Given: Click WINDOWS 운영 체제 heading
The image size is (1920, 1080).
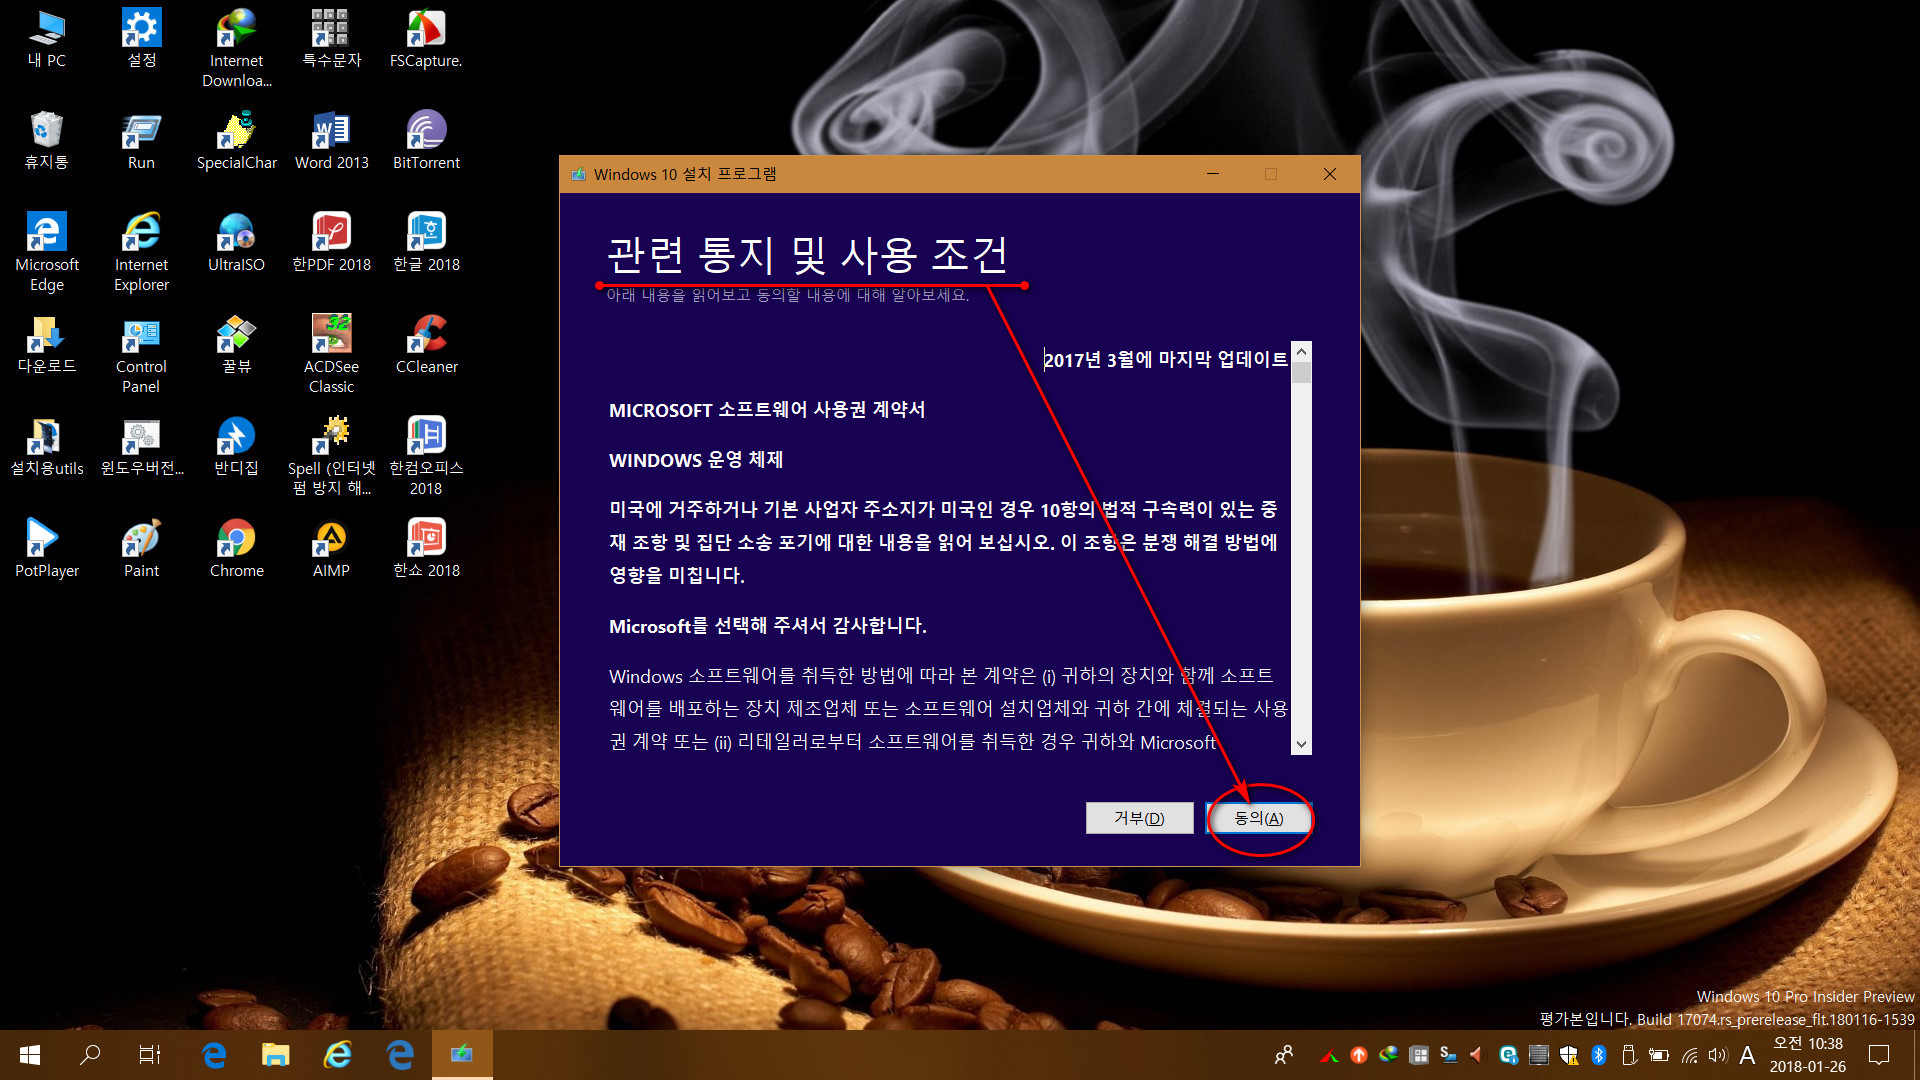Looking at the screenshot, I should tap(696, 460).
